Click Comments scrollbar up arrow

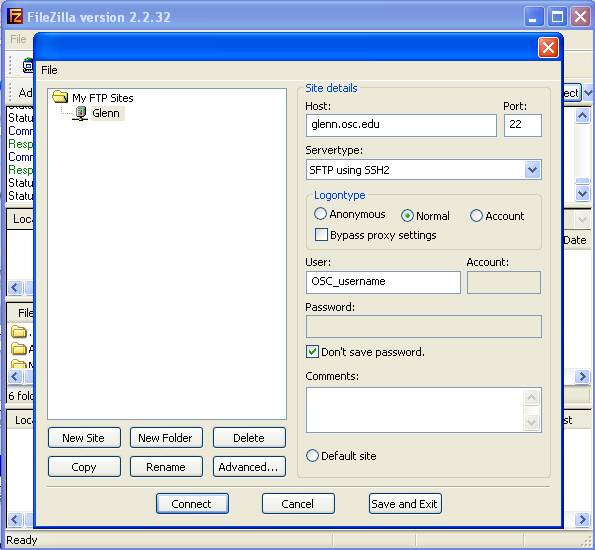pos(531,397)
